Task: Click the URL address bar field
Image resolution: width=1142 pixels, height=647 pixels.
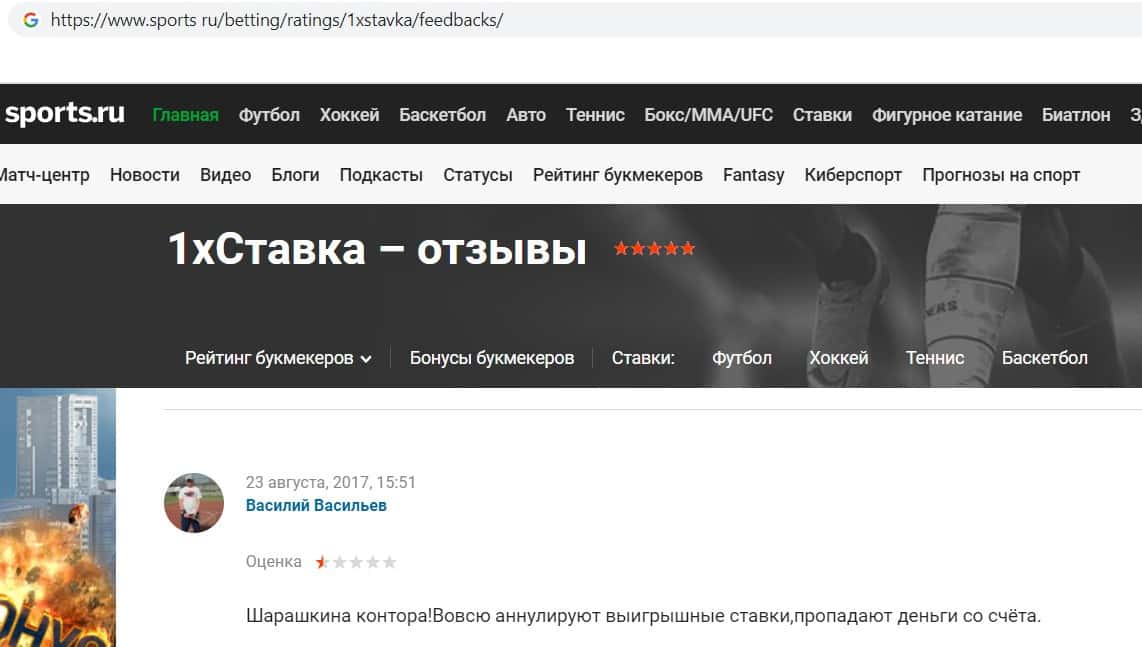Action: pyautogui.click(x=583, y=20)
